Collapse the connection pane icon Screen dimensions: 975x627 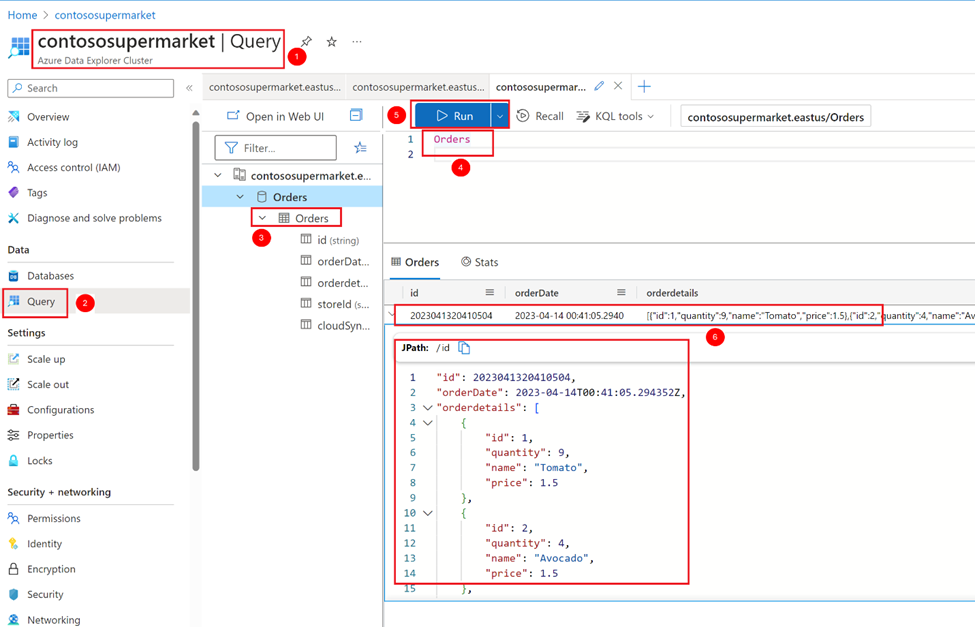(356, 115)
